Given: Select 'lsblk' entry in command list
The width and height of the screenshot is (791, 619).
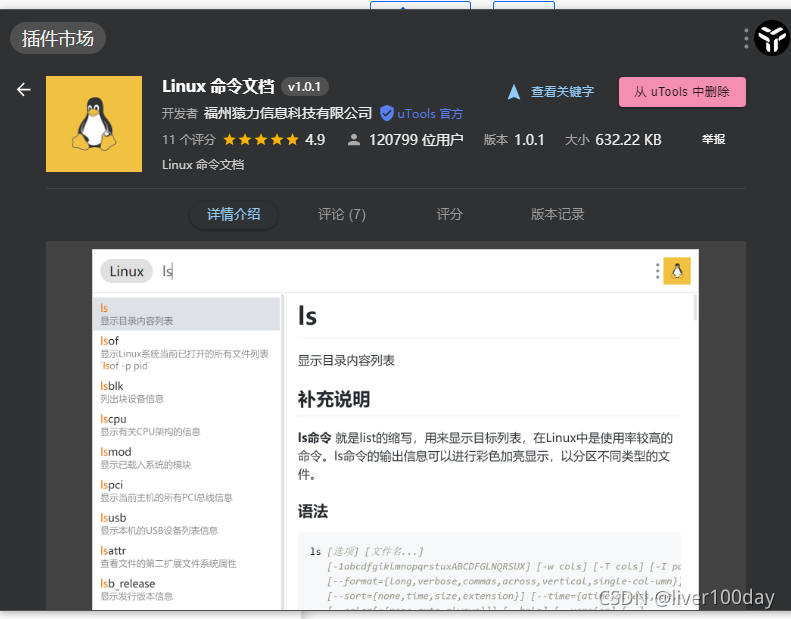Looking at the screenshot, I should (186, 392).
